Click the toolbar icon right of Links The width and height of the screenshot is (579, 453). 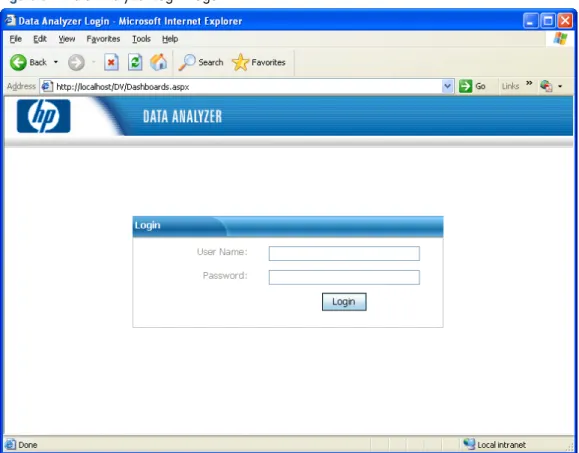click(546, 86)
